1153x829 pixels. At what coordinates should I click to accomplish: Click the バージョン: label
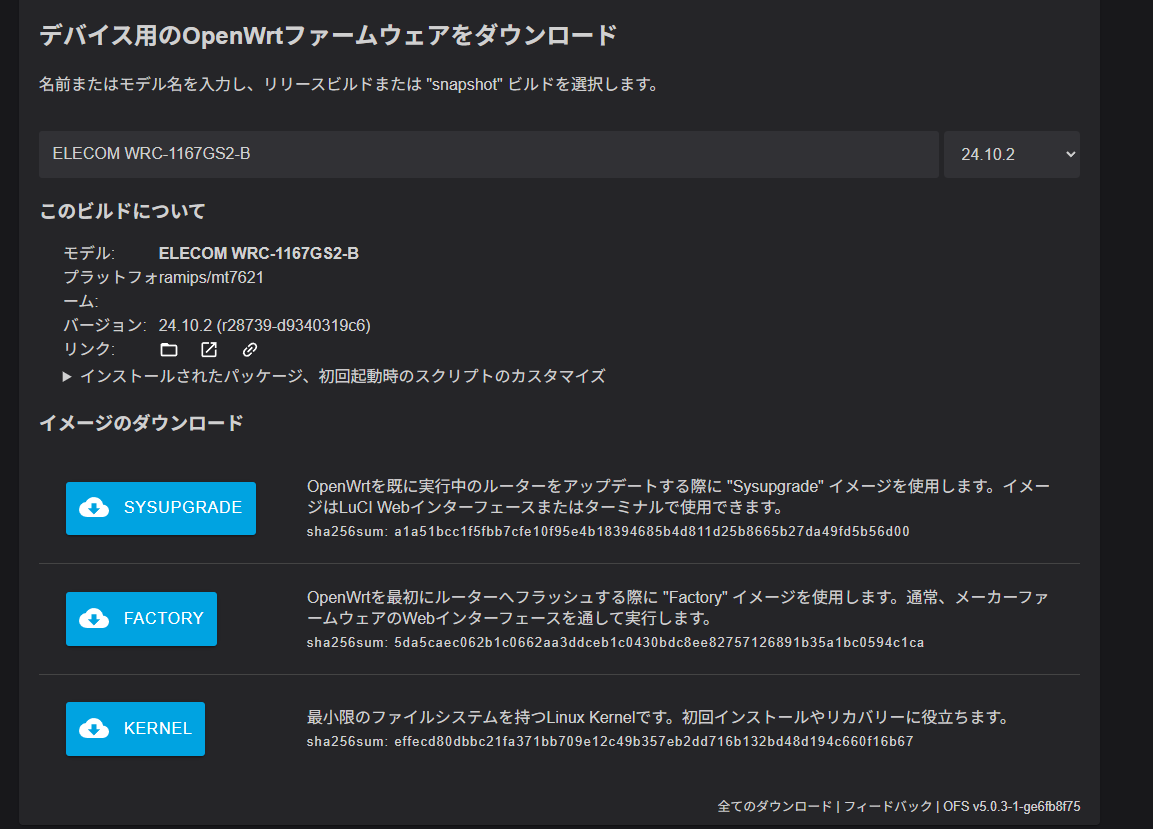point(105,325)
